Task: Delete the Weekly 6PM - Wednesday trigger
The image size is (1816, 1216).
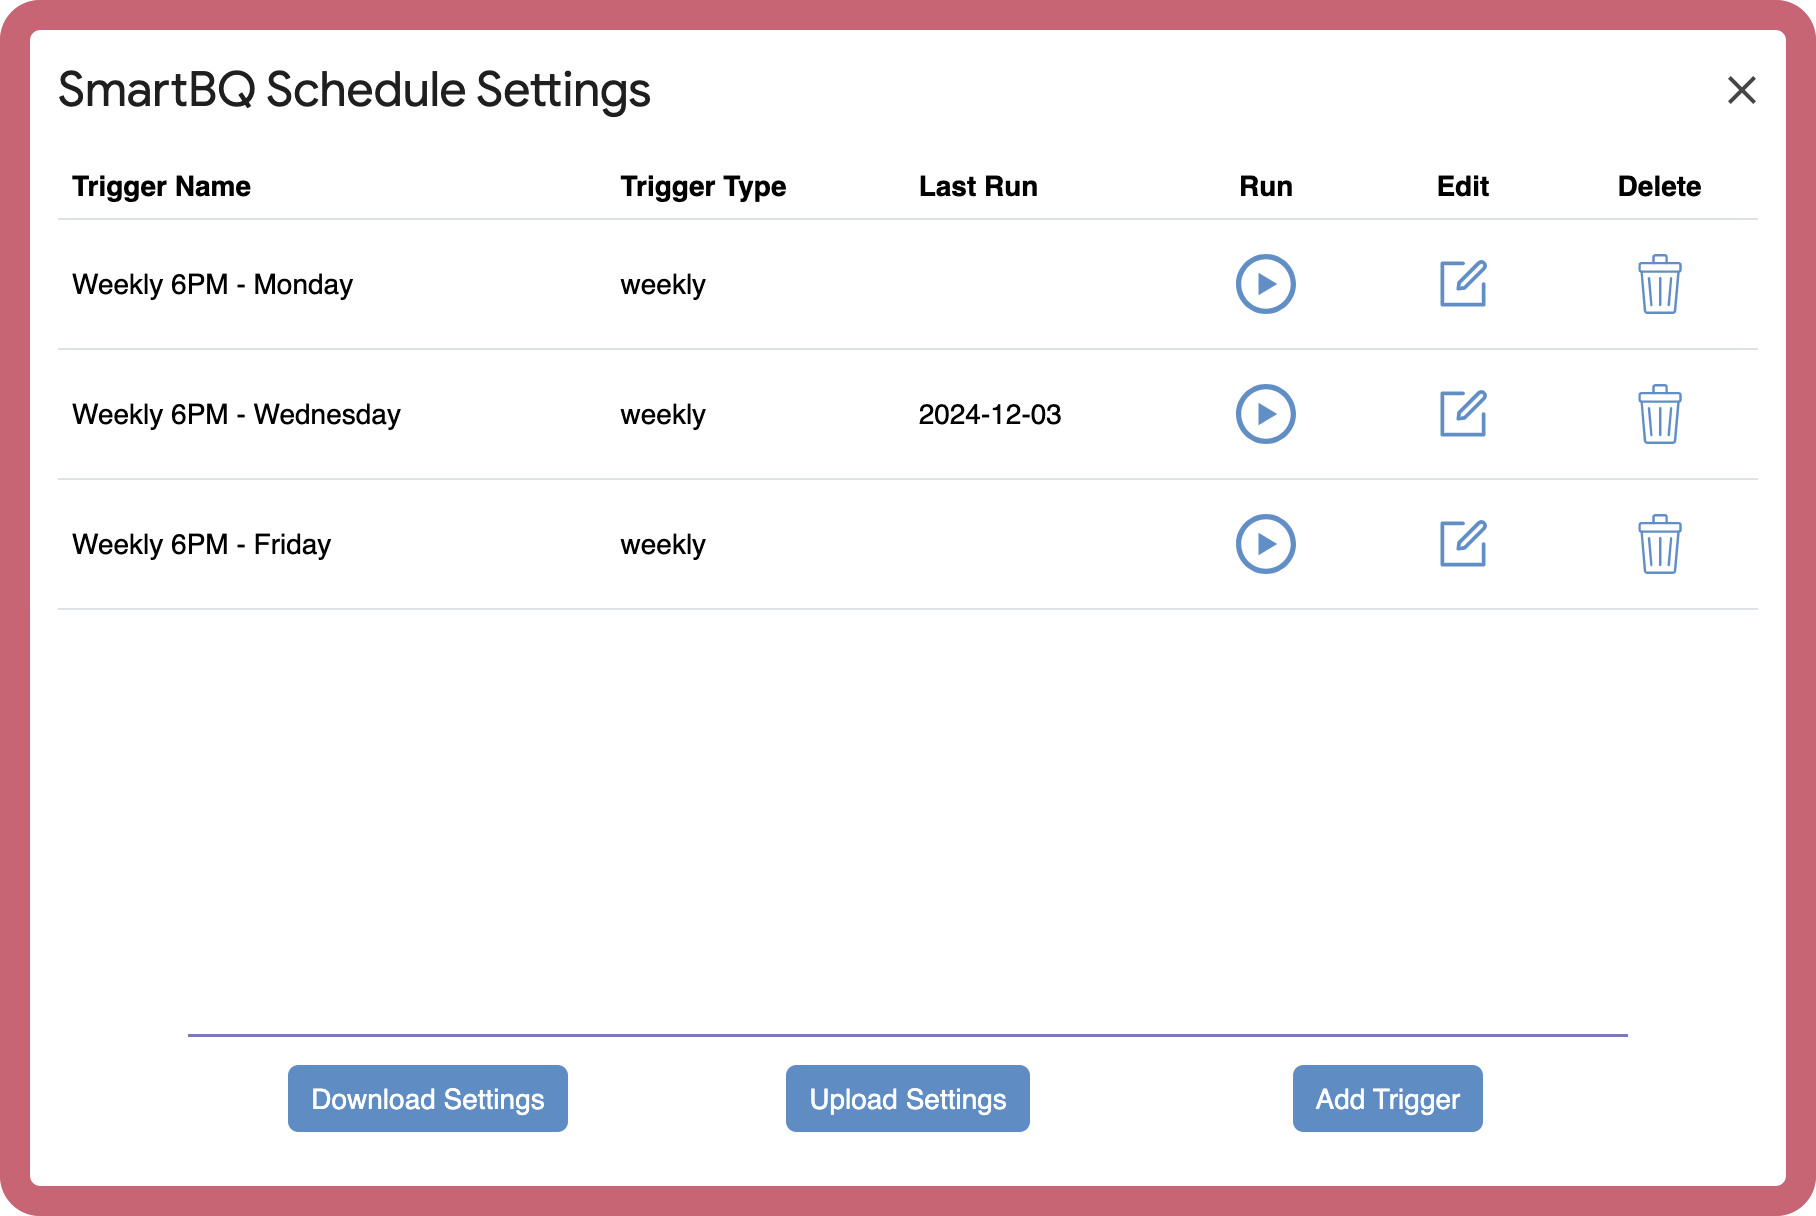Action: (x=1659, y=414)
